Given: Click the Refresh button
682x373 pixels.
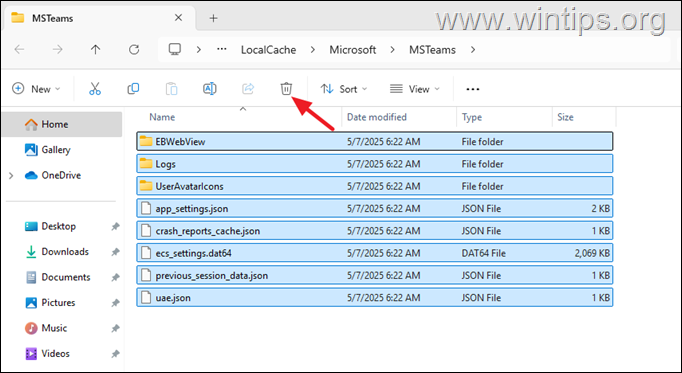Looking at the screenshot, I should (134, 50).
